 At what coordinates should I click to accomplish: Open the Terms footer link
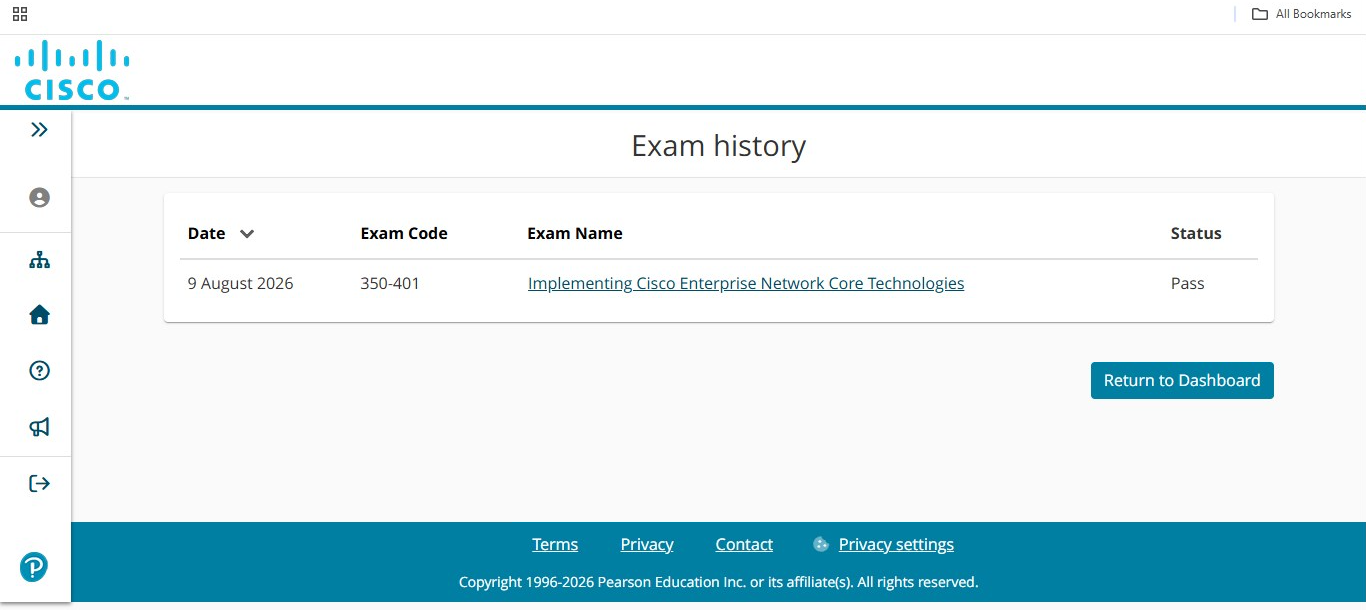click(555, 544)
